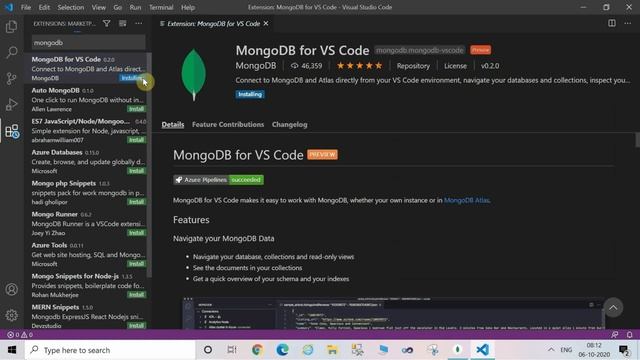Viewport: 640px width, 360px height.
Task: Install Mongo Snippets for Node-js extension
Action: (x=136, y=295)
